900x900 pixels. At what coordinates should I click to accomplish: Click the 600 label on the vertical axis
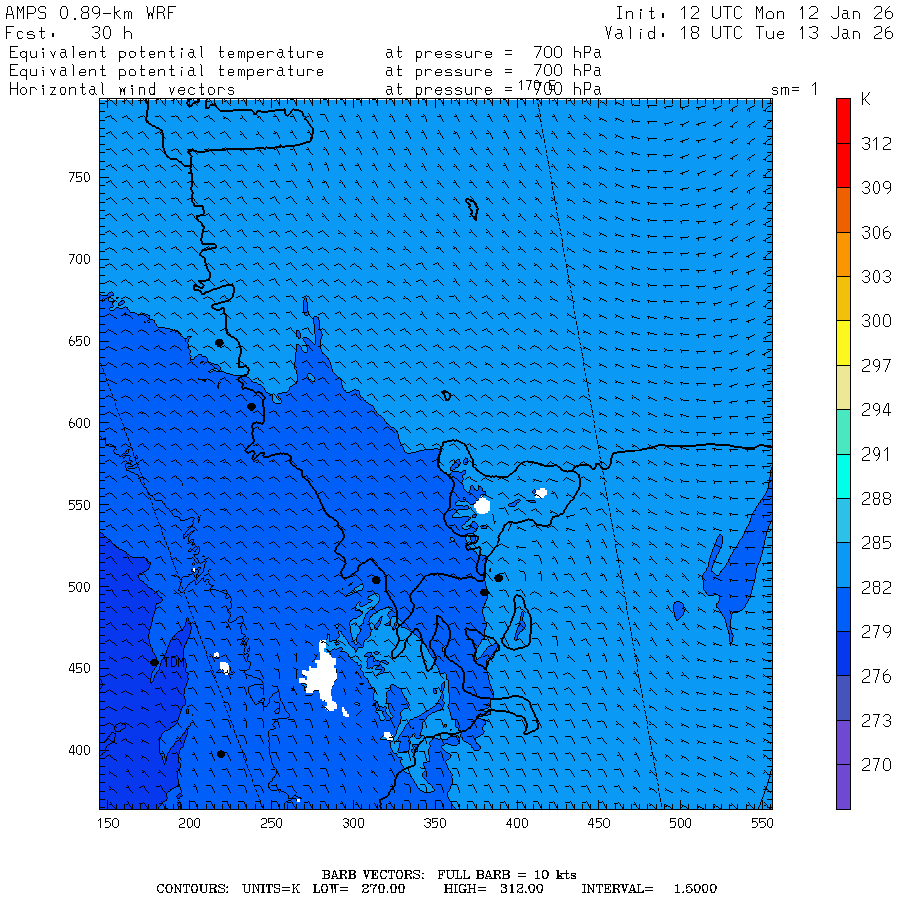point(79,424)
